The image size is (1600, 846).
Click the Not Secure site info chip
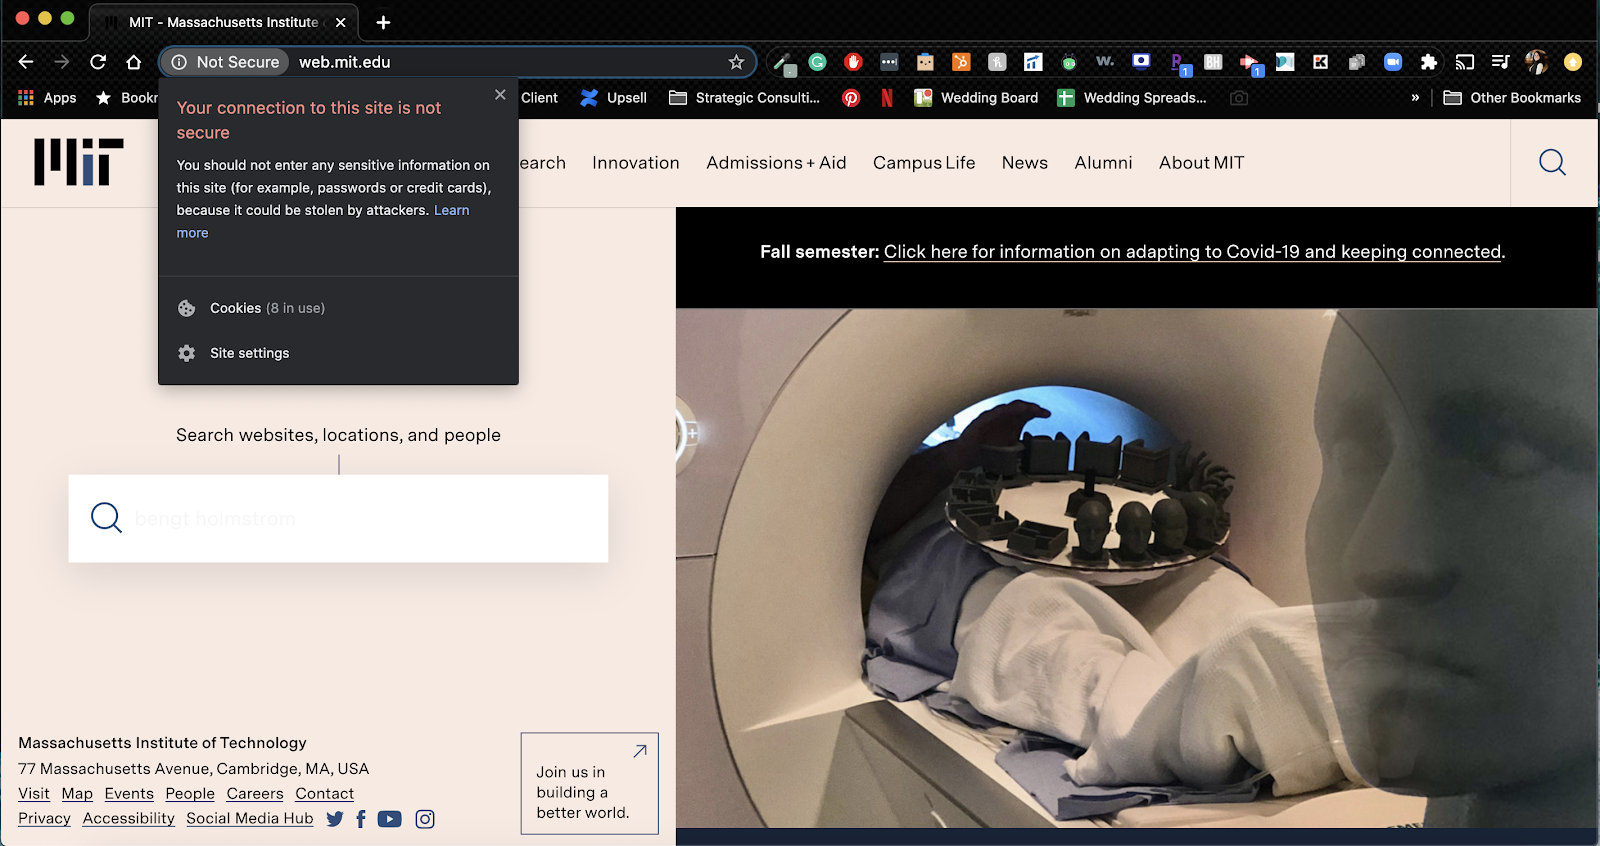click(x=225, y=62)
